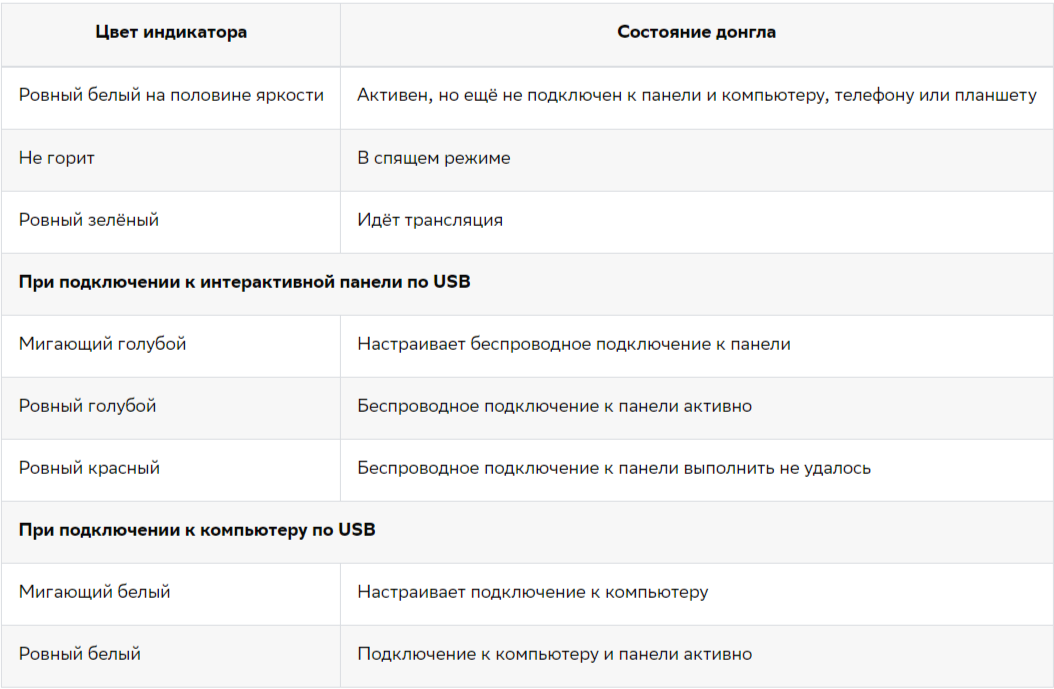Select the "Ровный белый на половине яркости" cell
The width and height of the screenshot is (1054, 689).
pos(171,95)
